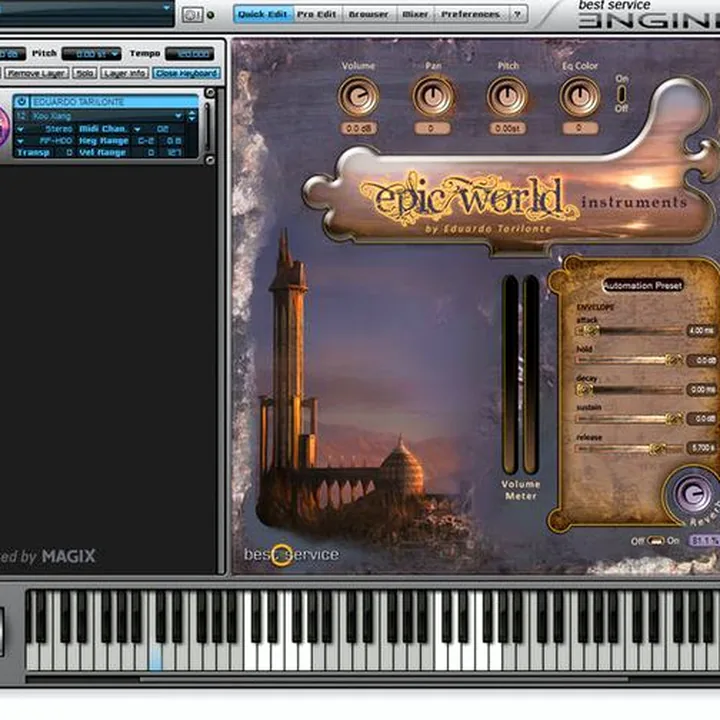Click the Vel Range high value 127
The height and width of the screenshot is (720, 720).
174,152
